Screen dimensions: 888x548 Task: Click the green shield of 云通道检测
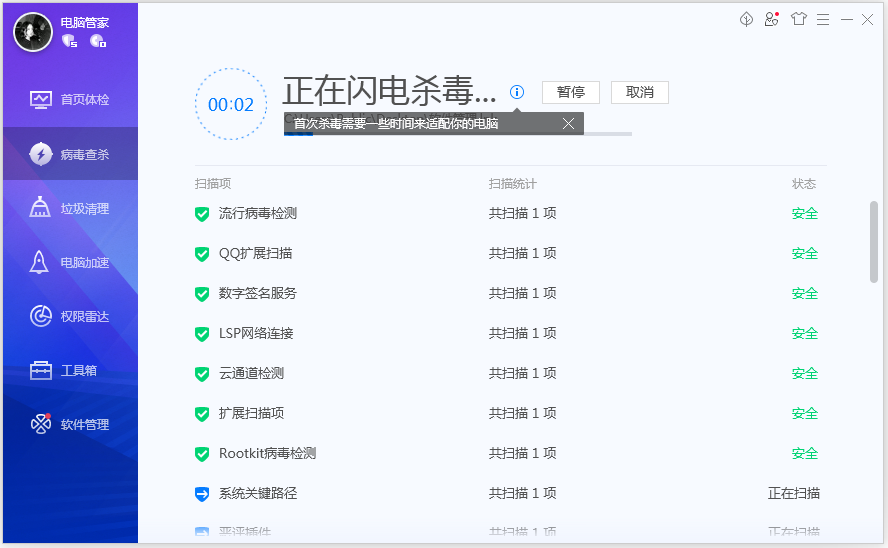202,374
